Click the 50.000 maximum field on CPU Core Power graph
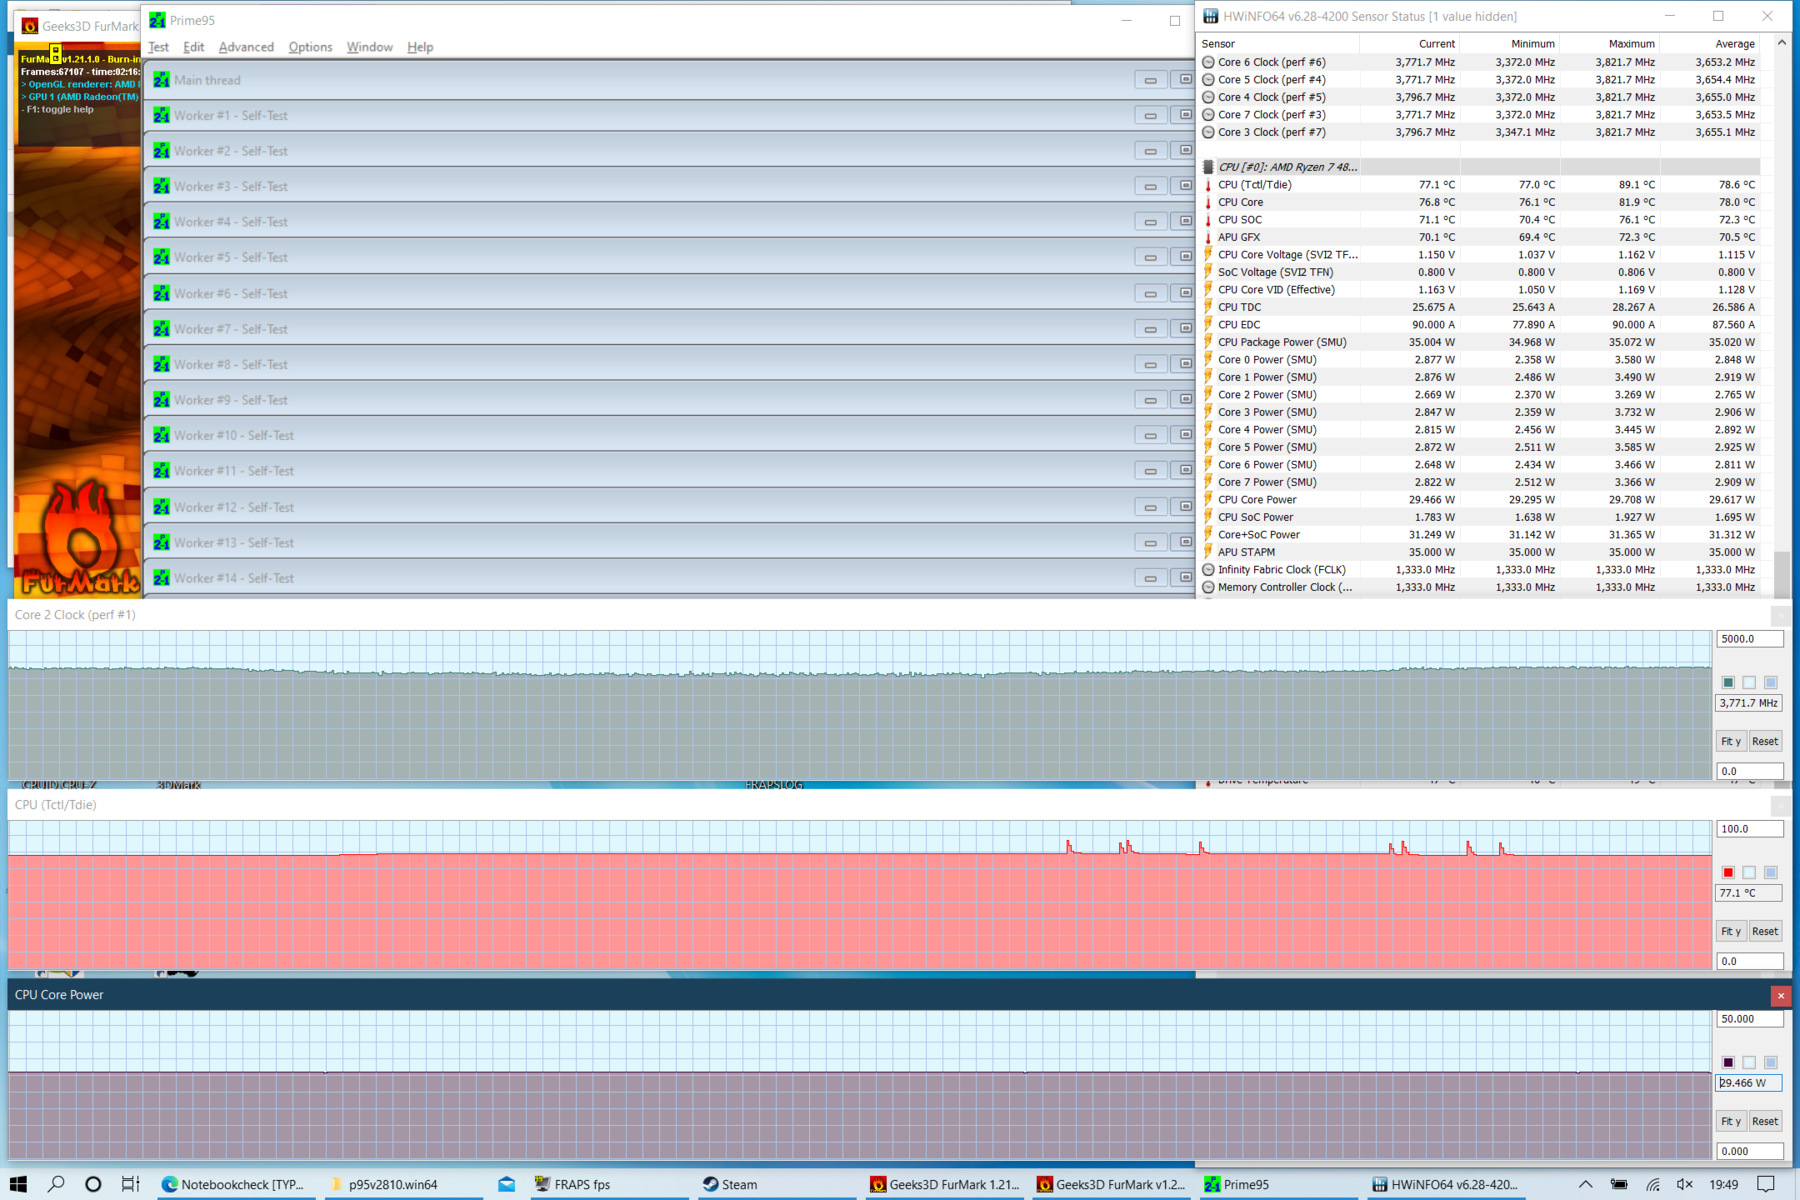This screenshot has height=1200, width=1800. point(1750,1018)
